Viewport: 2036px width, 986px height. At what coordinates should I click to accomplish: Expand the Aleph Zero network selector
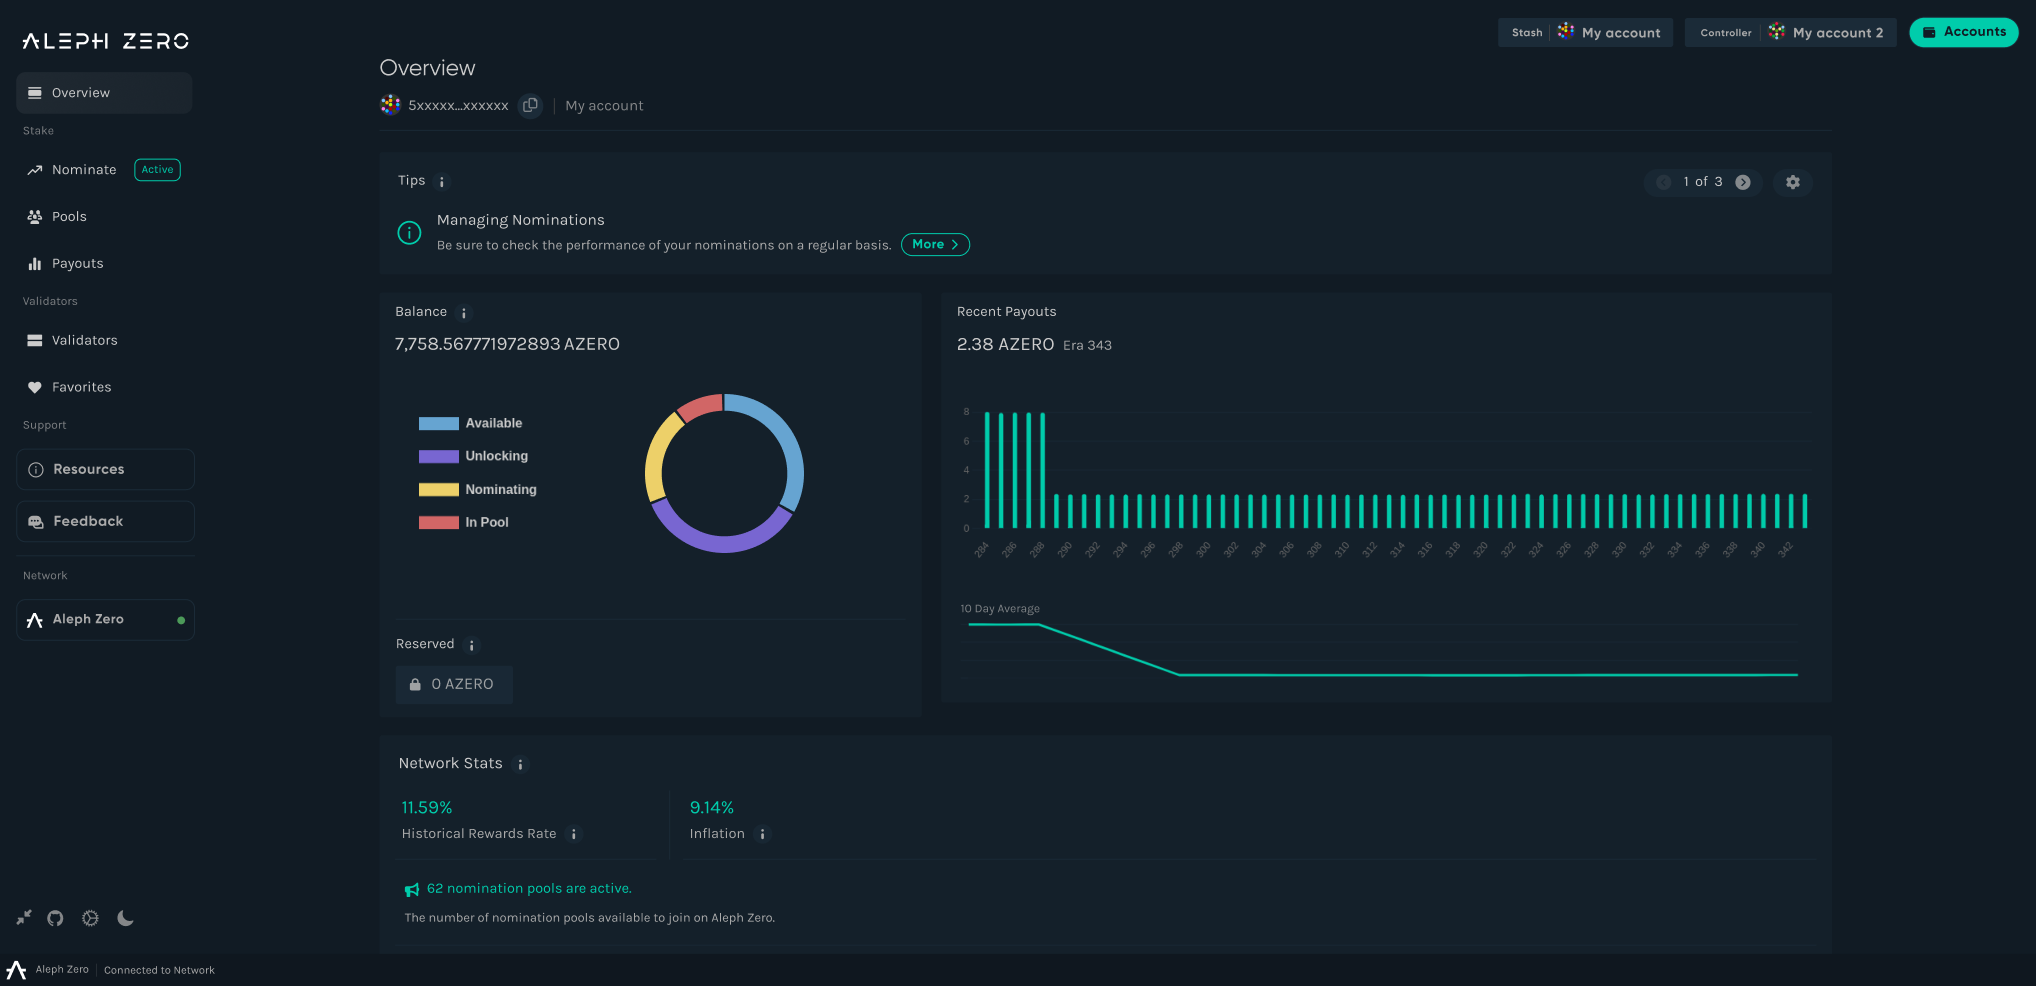[105, 619]
